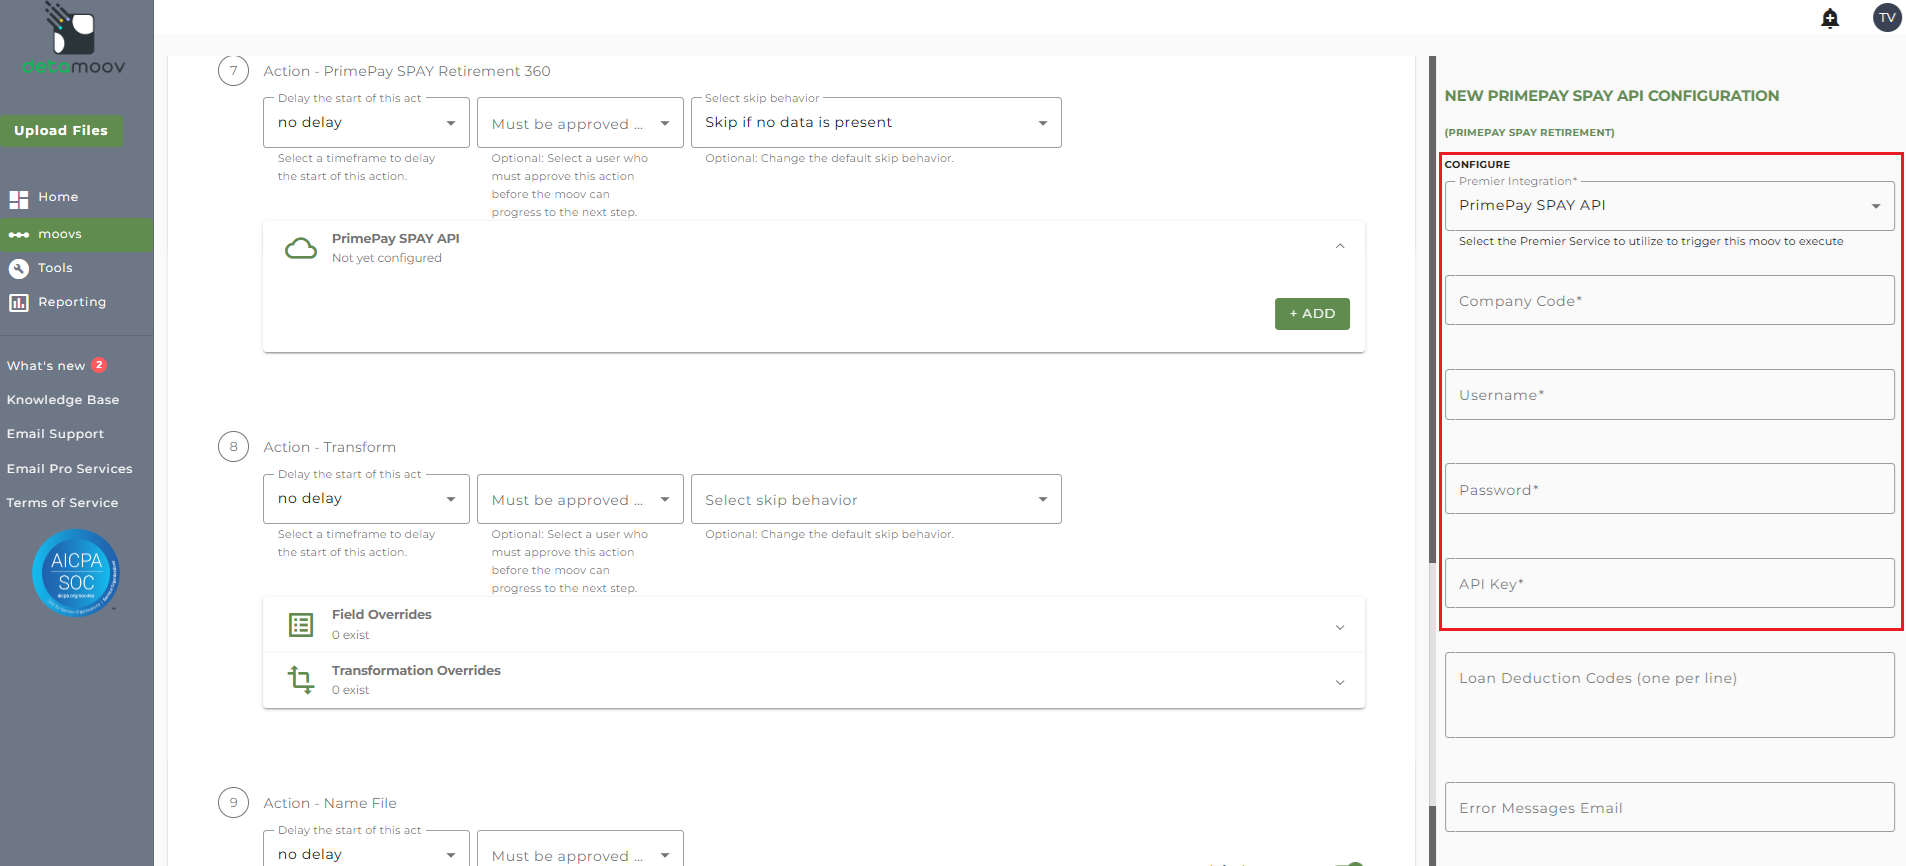Image resolution: width=1906 pixels, height=866 pixels.
Task: Open the Knowledge Base link
Action: pos(63,400)
